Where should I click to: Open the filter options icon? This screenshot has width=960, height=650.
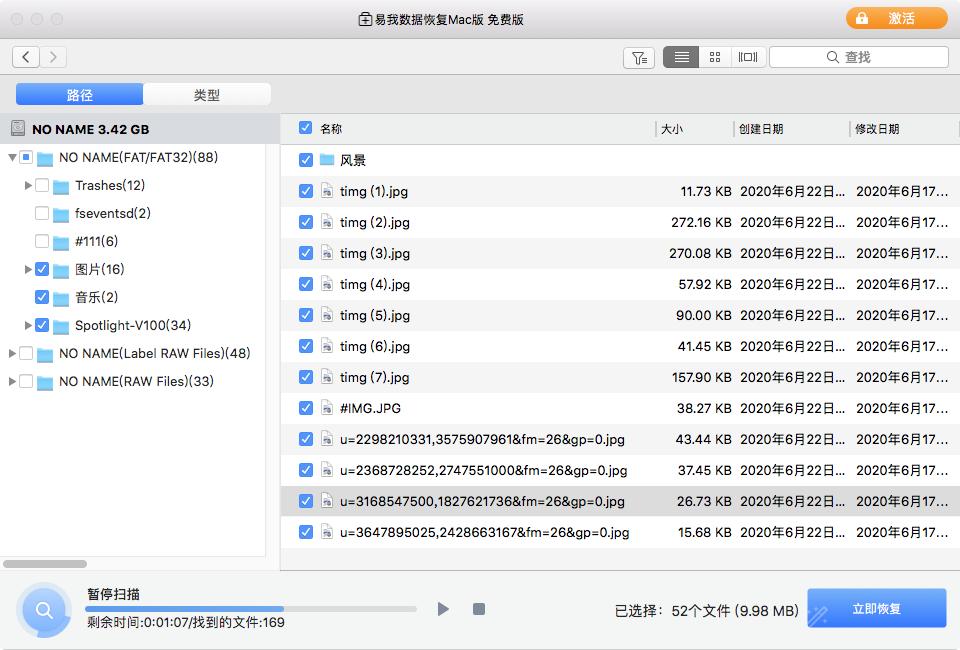point(639,57)
